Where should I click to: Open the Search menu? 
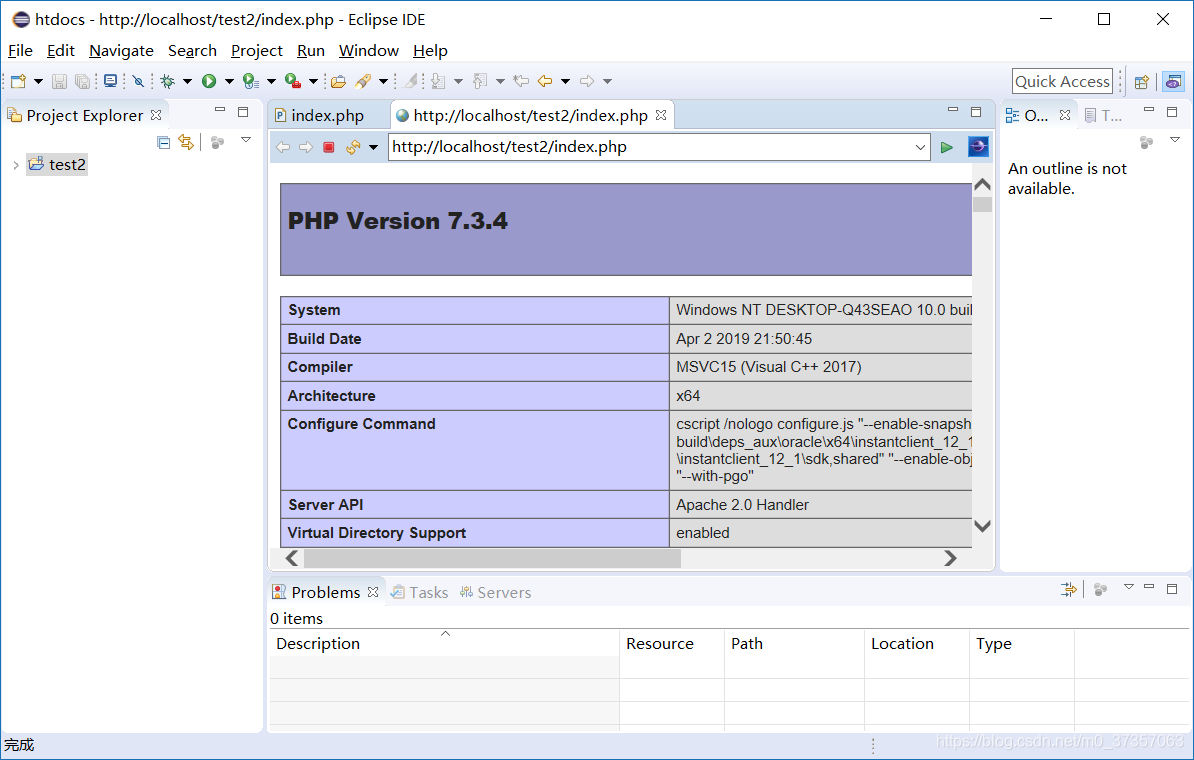point(192,50)
